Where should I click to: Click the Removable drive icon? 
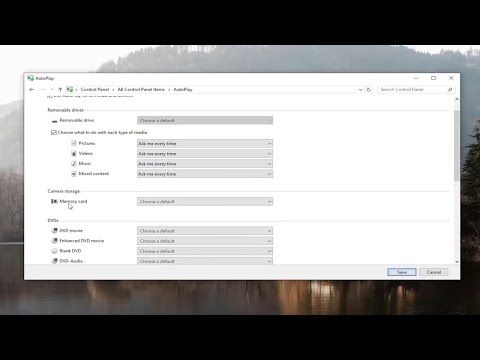pyautogui.click(x=54, y=121)
